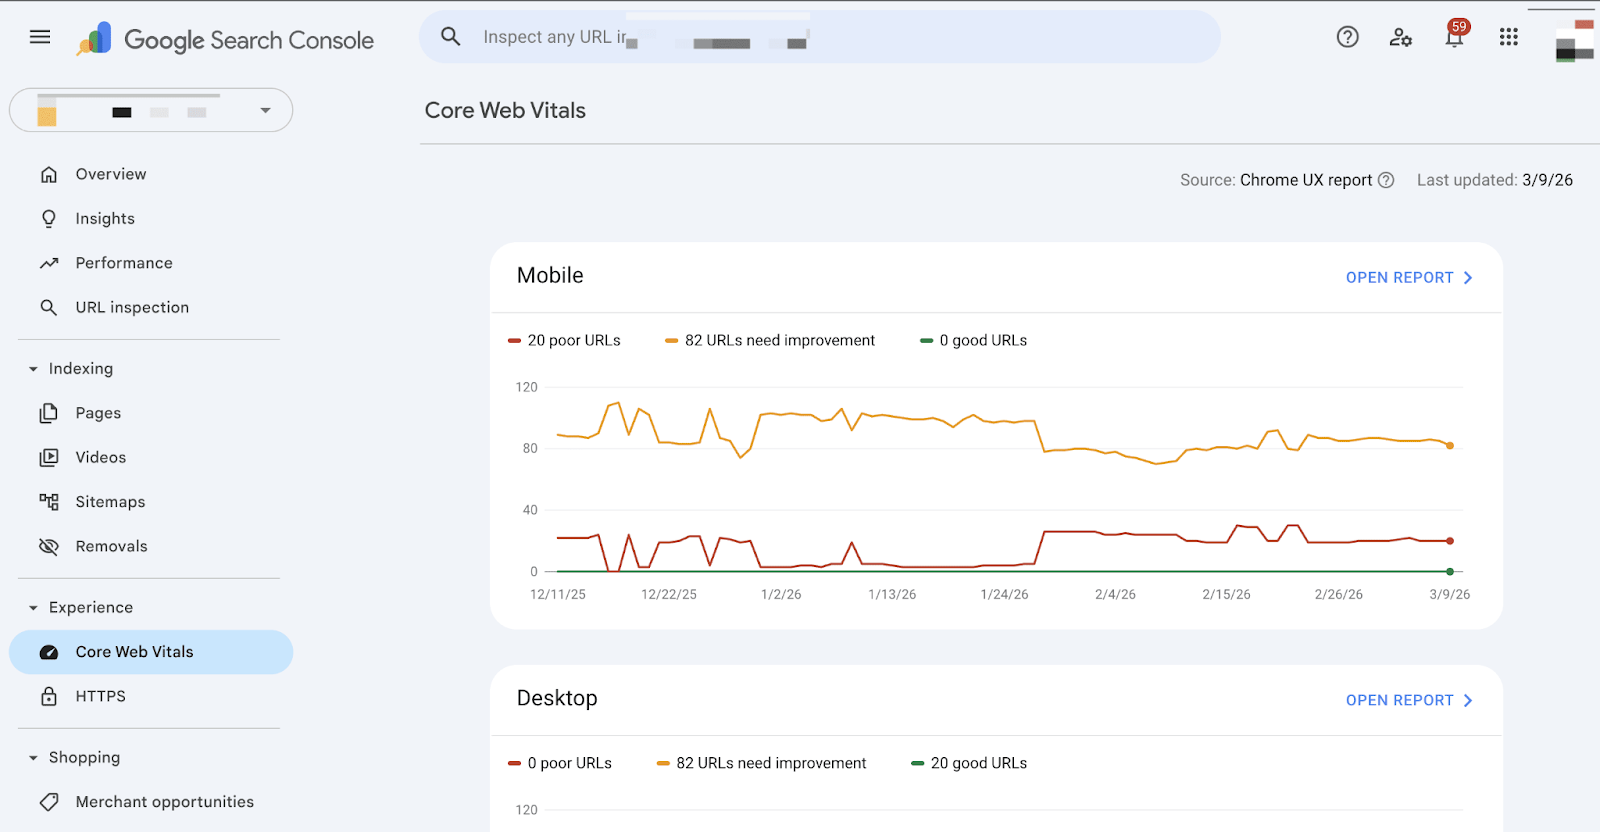1600x832 pixels.
Task: Click Mobile '20 poor URLs' legend
Action: (x=564, y=341)
